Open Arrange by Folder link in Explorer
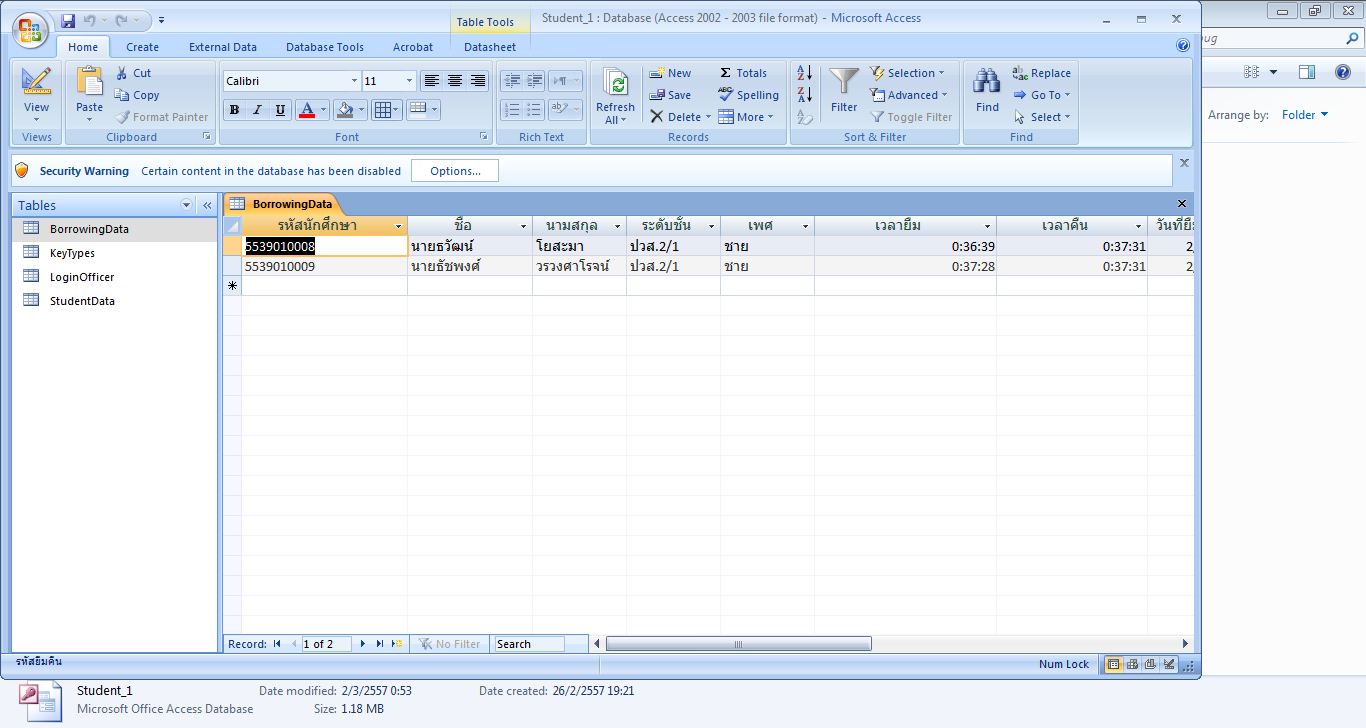 coord(1304,115)
